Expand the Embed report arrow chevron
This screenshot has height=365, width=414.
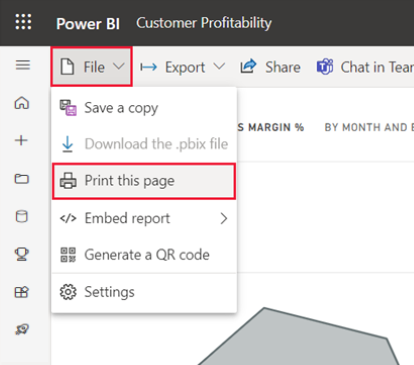pos(224,219)
